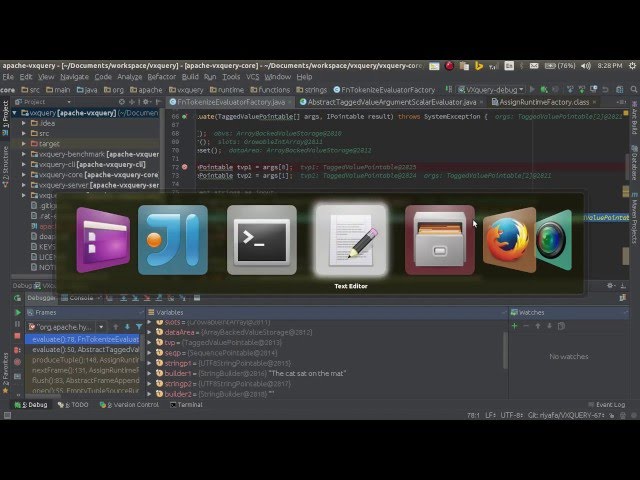The height and width of the screenshot is (480, 640).
Task: Open the Project view dropdown
Action: (x=43, y=102)
